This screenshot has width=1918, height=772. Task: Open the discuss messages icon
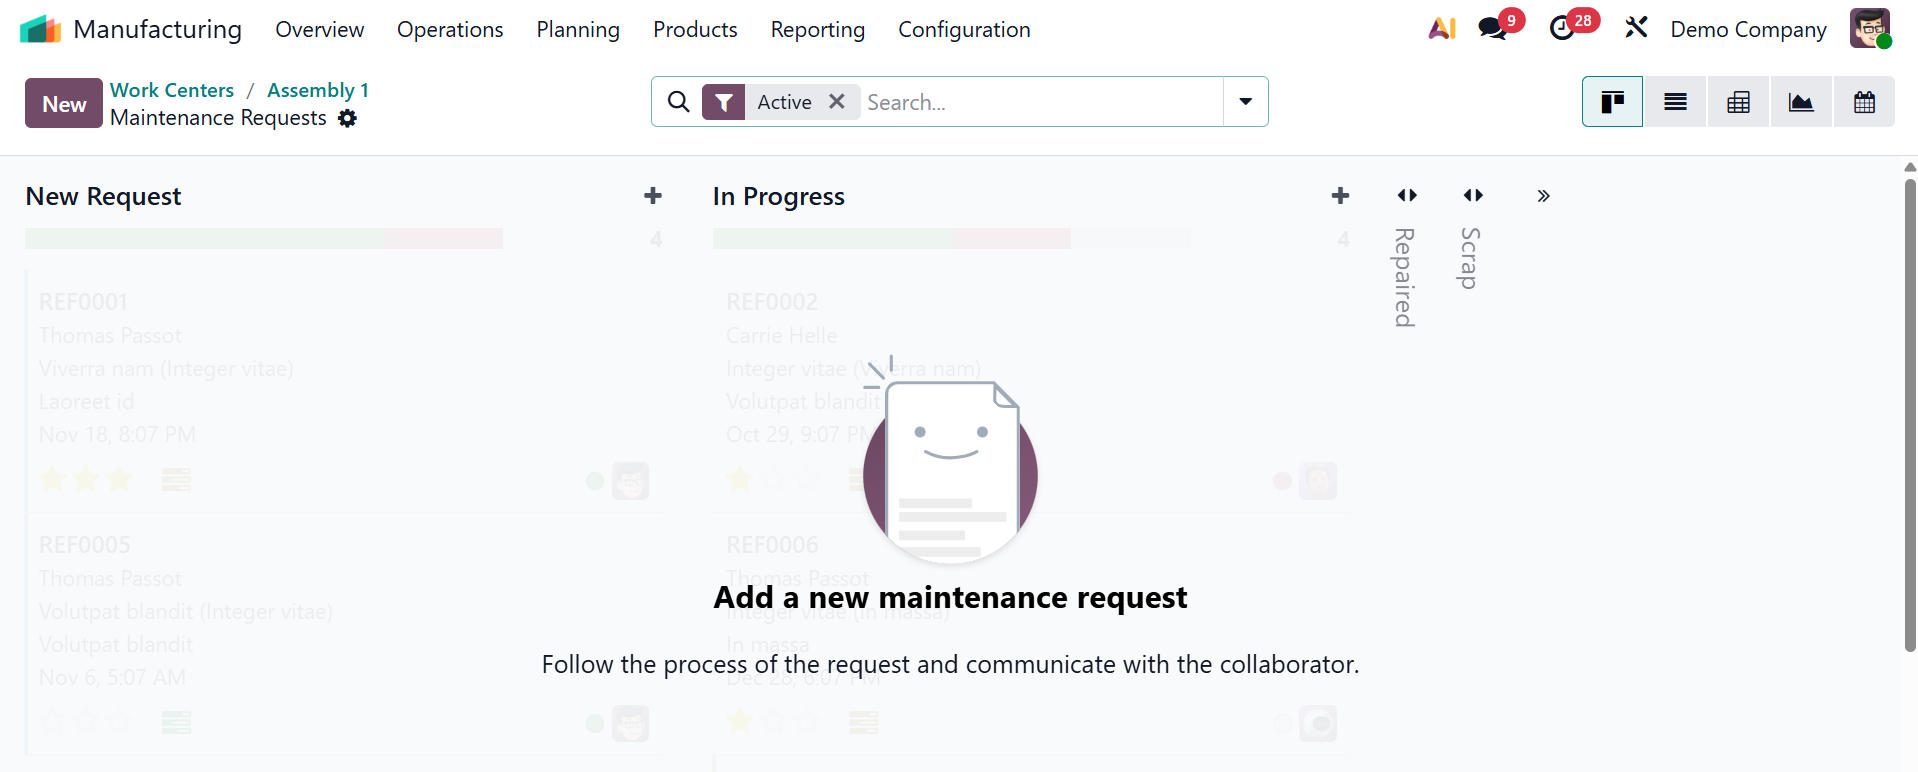tap(1493, 29)
